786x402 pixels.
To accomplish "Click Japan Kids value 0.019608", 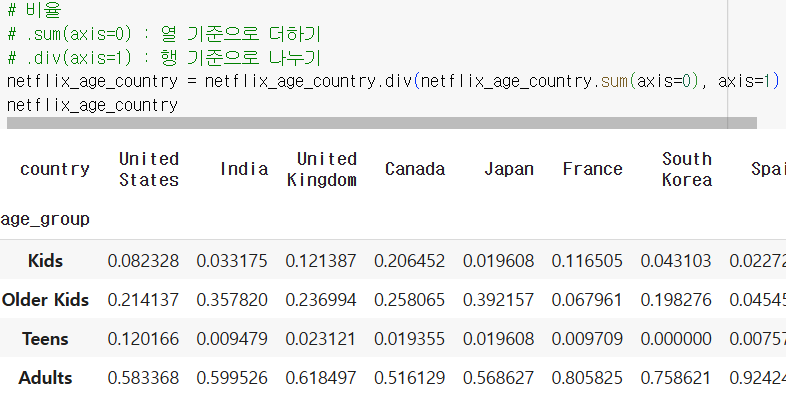I will point(498,261).
